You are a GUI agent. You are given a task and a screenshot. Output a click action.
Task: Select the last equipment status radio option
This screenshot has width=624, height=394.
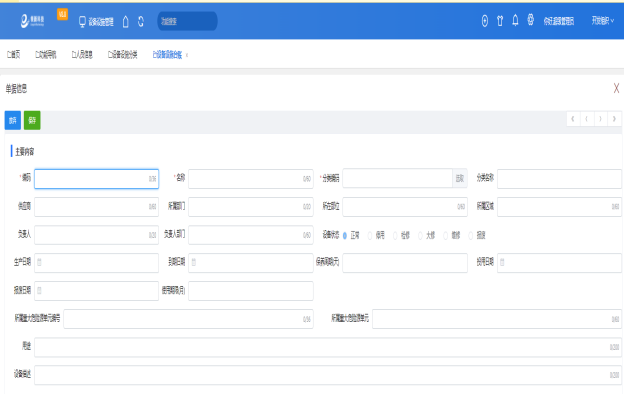pyautogui.click(x=470, y=236)
